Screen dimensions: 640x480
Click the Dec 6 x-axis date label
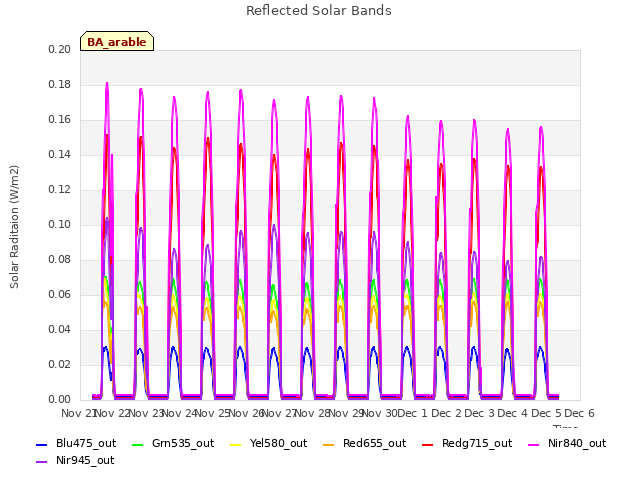click(580, 413)
